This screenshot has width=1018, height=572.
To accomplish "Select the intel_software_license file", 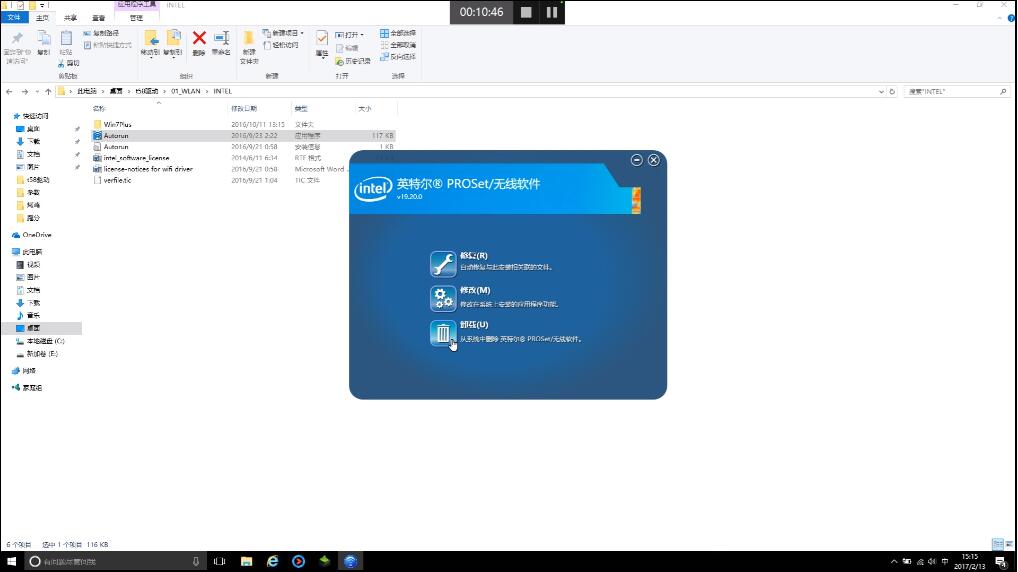I will click(136, 158).
